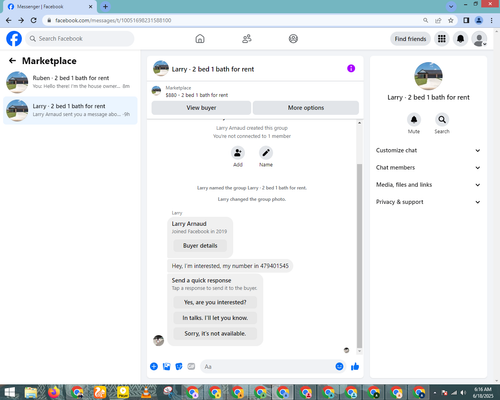The image size is (500, 400).
Task: Search in conversation magnifier icon
Action: (442, 119)
